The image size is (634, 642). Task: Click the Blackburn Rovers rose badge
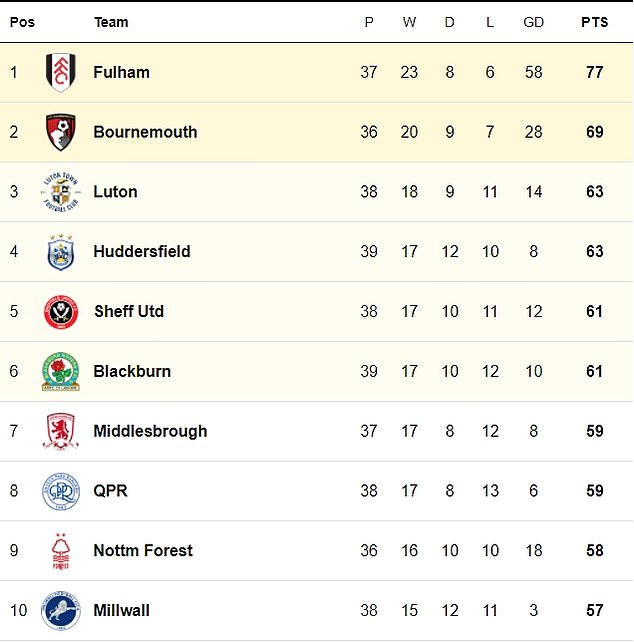(61, 372)
